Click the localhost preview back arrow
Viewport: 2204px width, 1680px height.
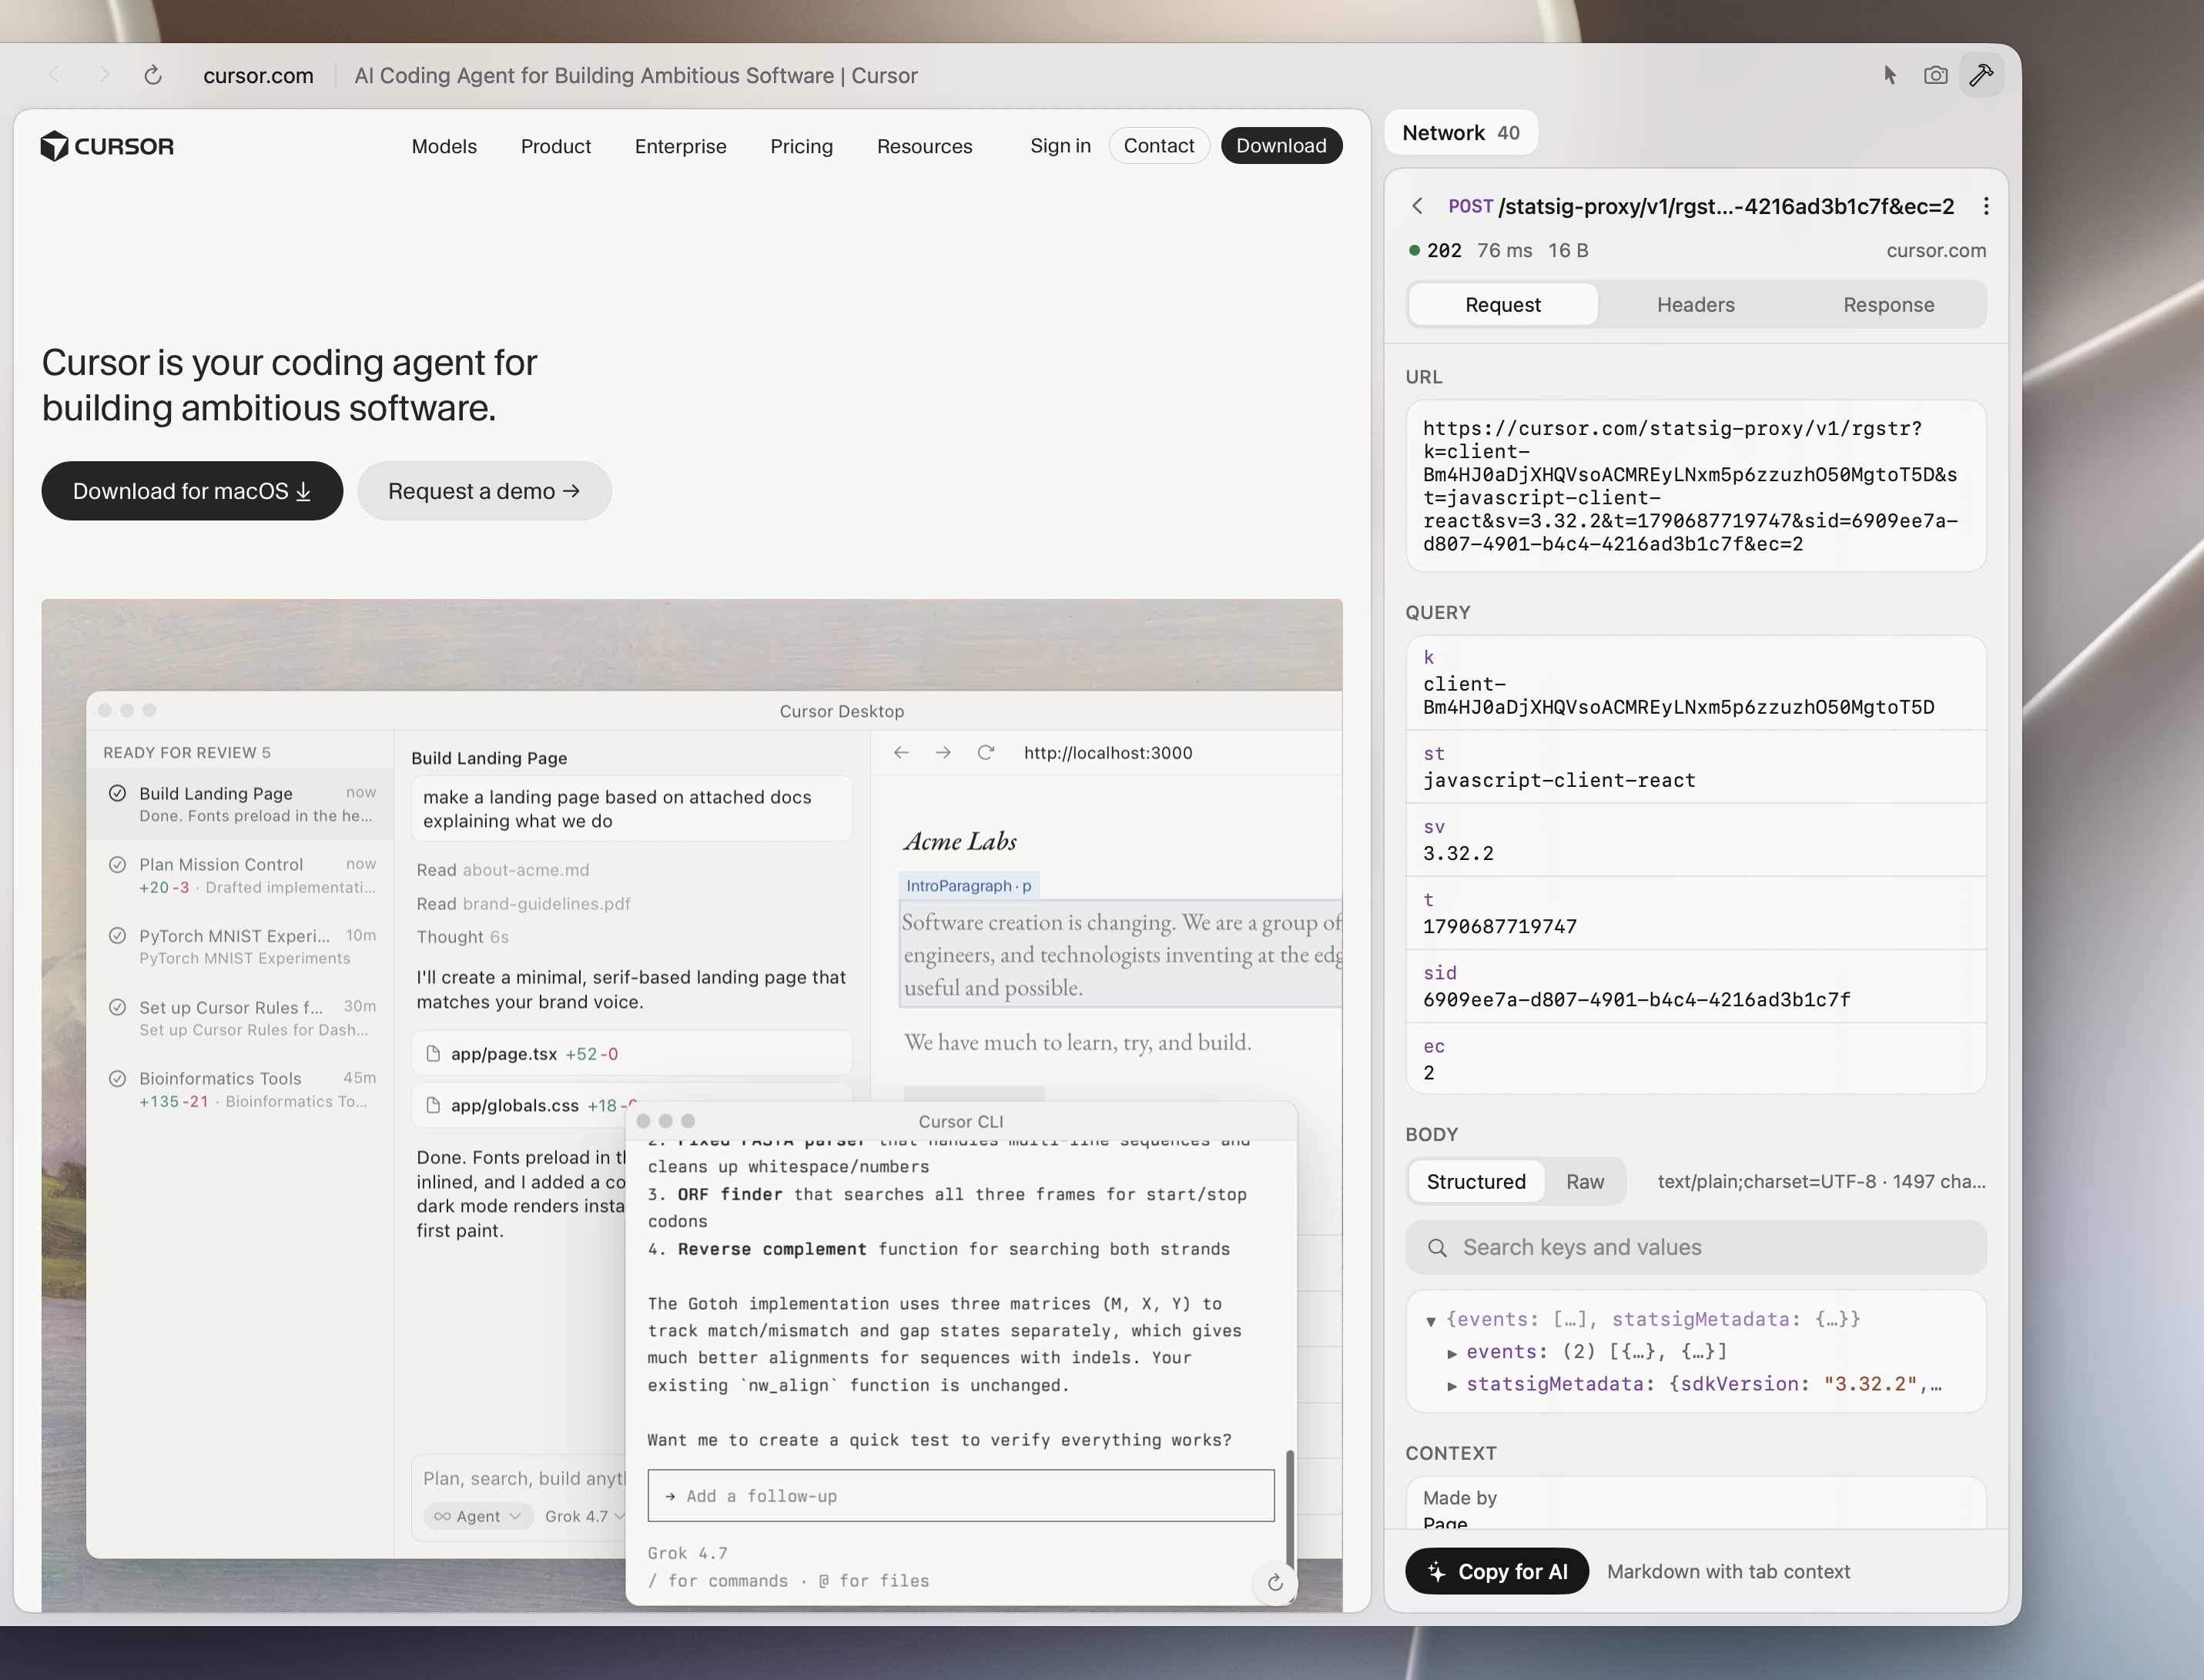901,753
